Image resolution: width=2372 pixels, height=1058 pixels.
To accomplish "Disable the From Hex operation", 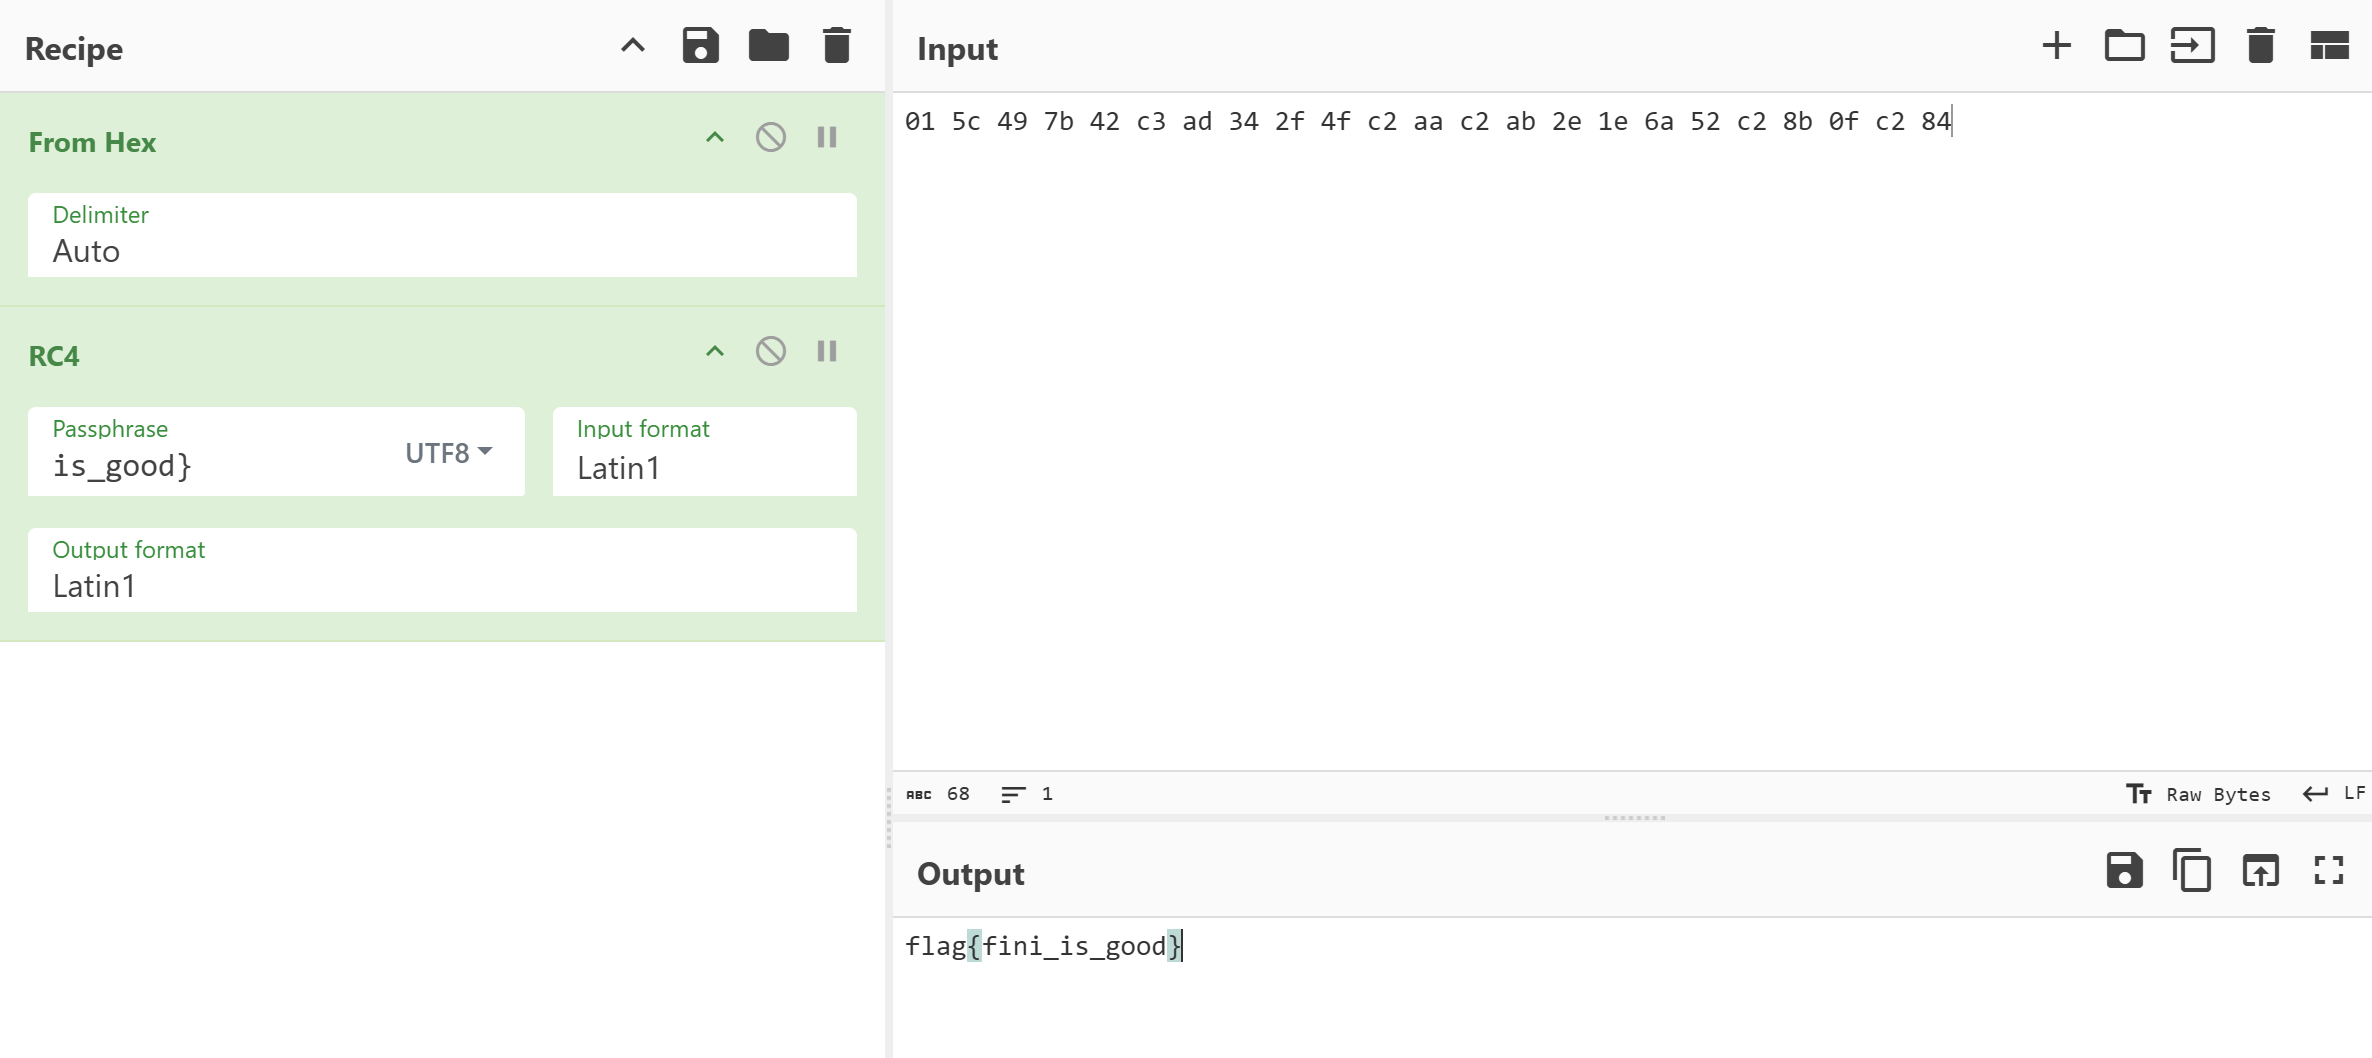I will (x=770, y=138).
